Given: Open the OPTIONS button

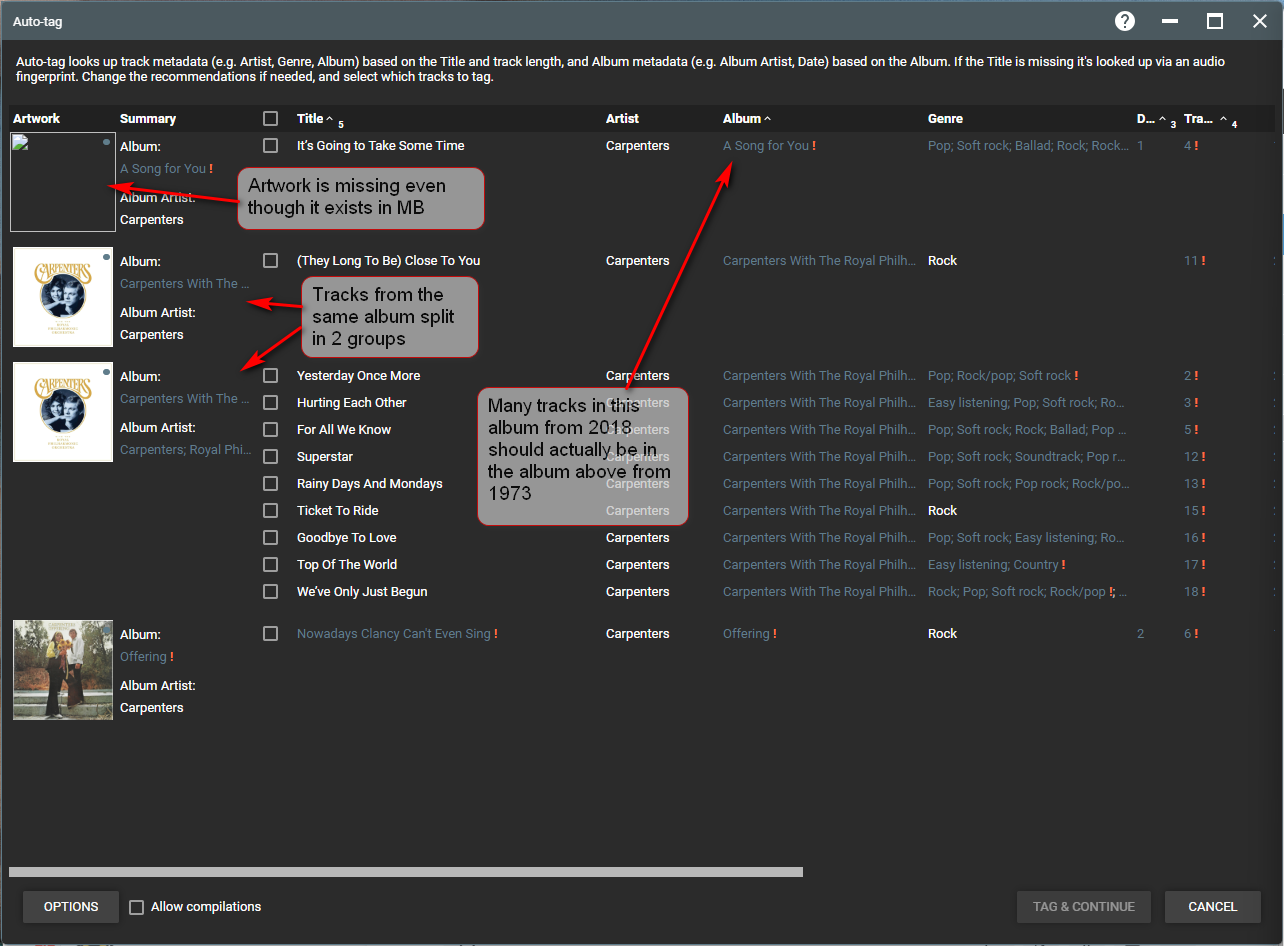Looking at the screenshot, I should tap(71, 907).
